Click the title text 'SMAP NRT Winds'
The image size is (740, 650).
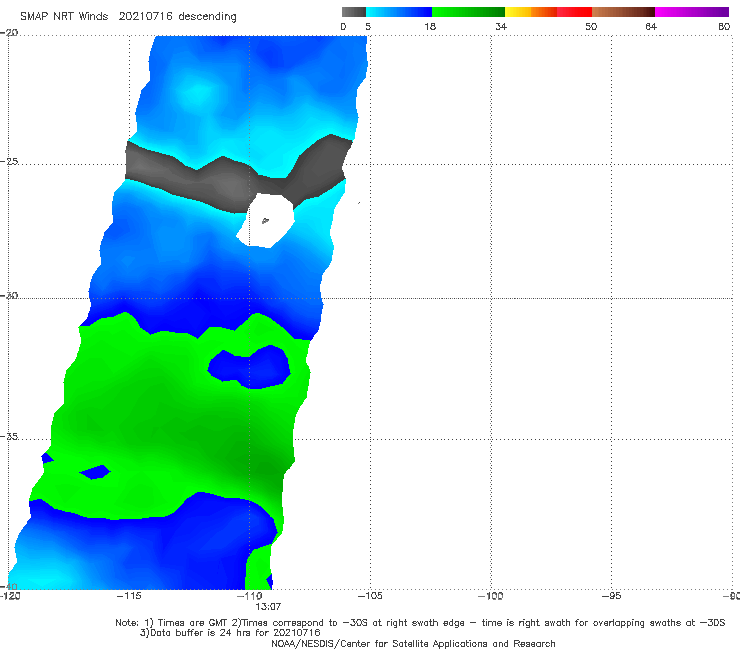64,17
